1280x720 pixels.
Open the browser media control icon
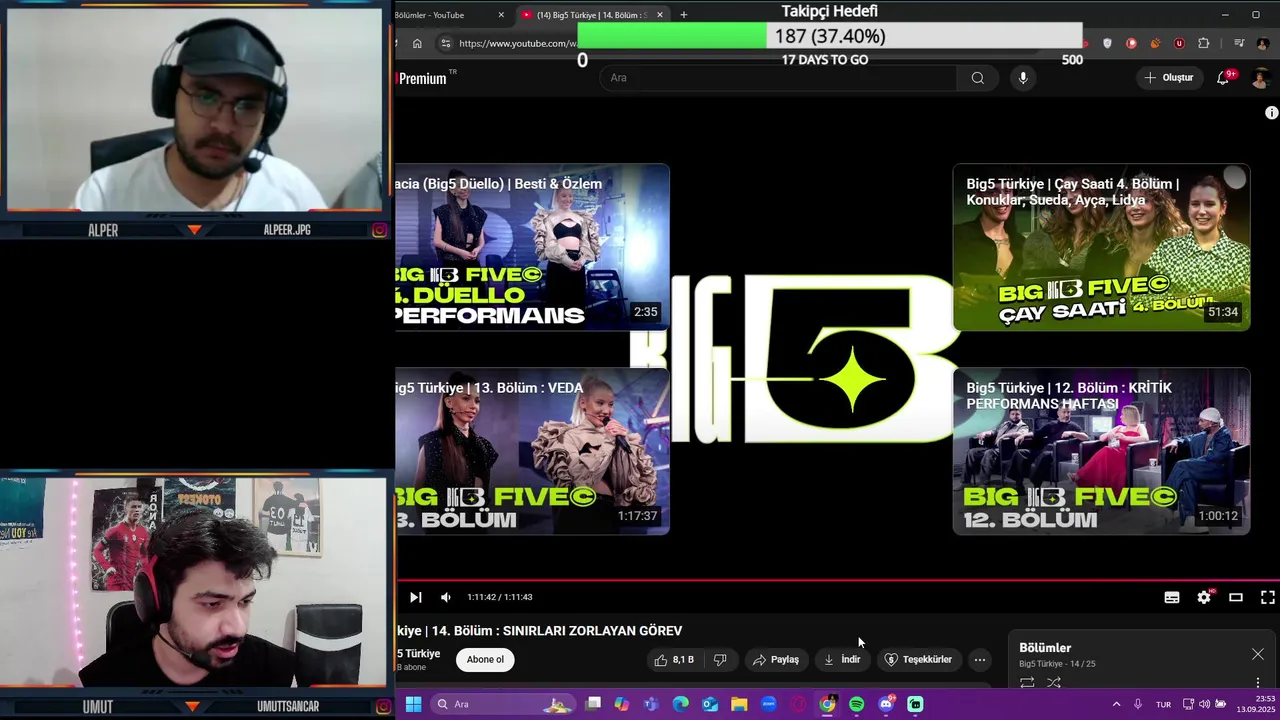tap(1239, 43)
